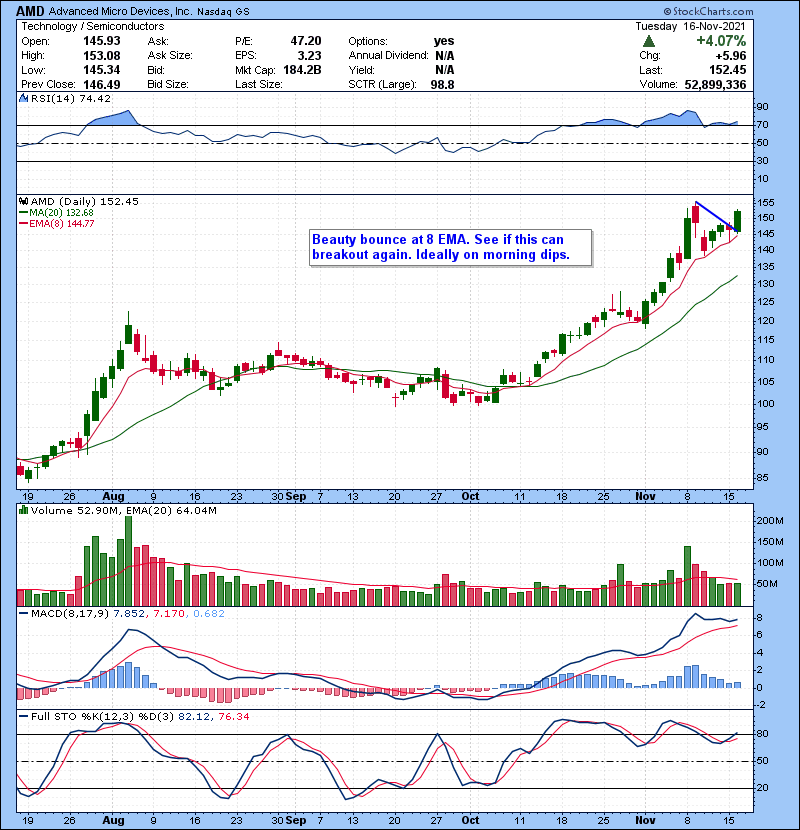Click the Nasdaq GS exchange label

point(223,12)
